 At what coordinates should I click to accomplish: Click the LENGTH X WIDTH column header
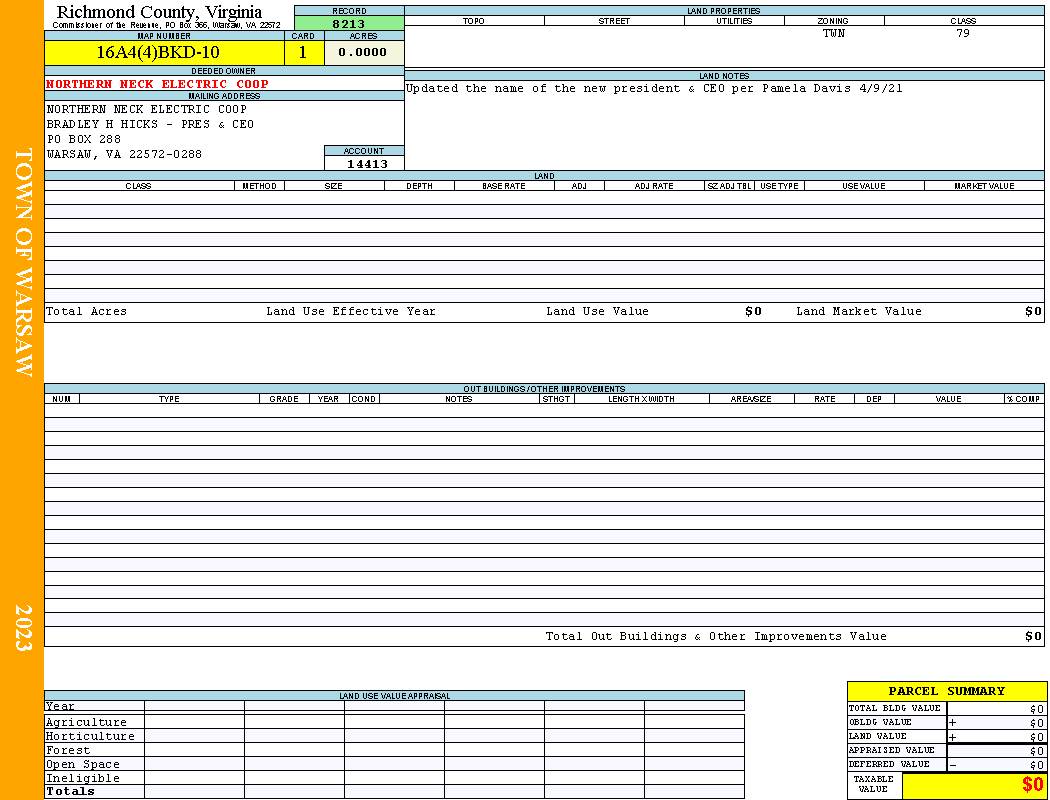tap(641, 399)
